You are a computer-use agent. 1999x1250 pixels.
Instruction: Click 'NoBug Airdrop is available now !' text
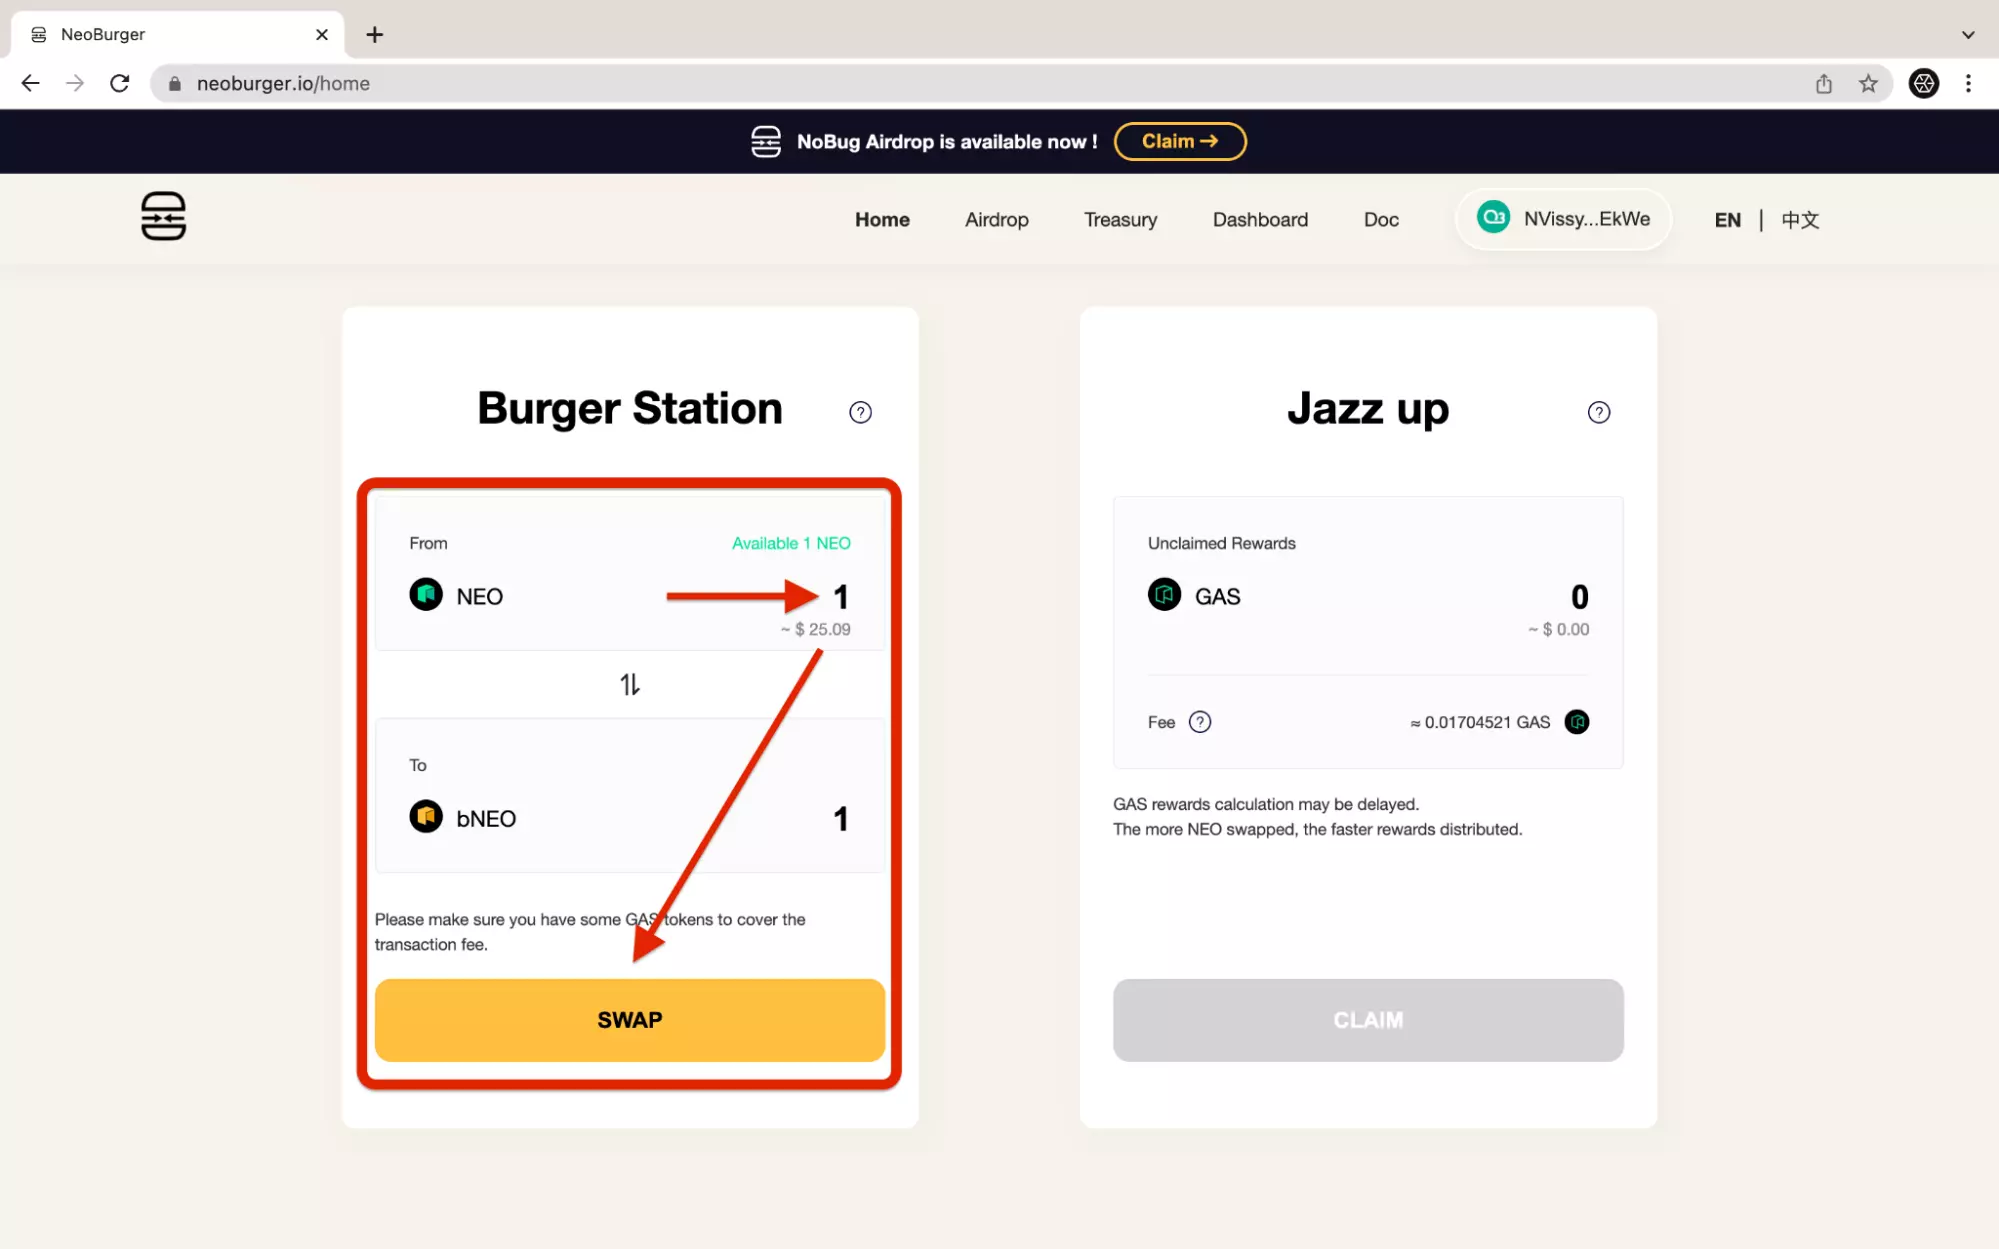click(947, 142)
